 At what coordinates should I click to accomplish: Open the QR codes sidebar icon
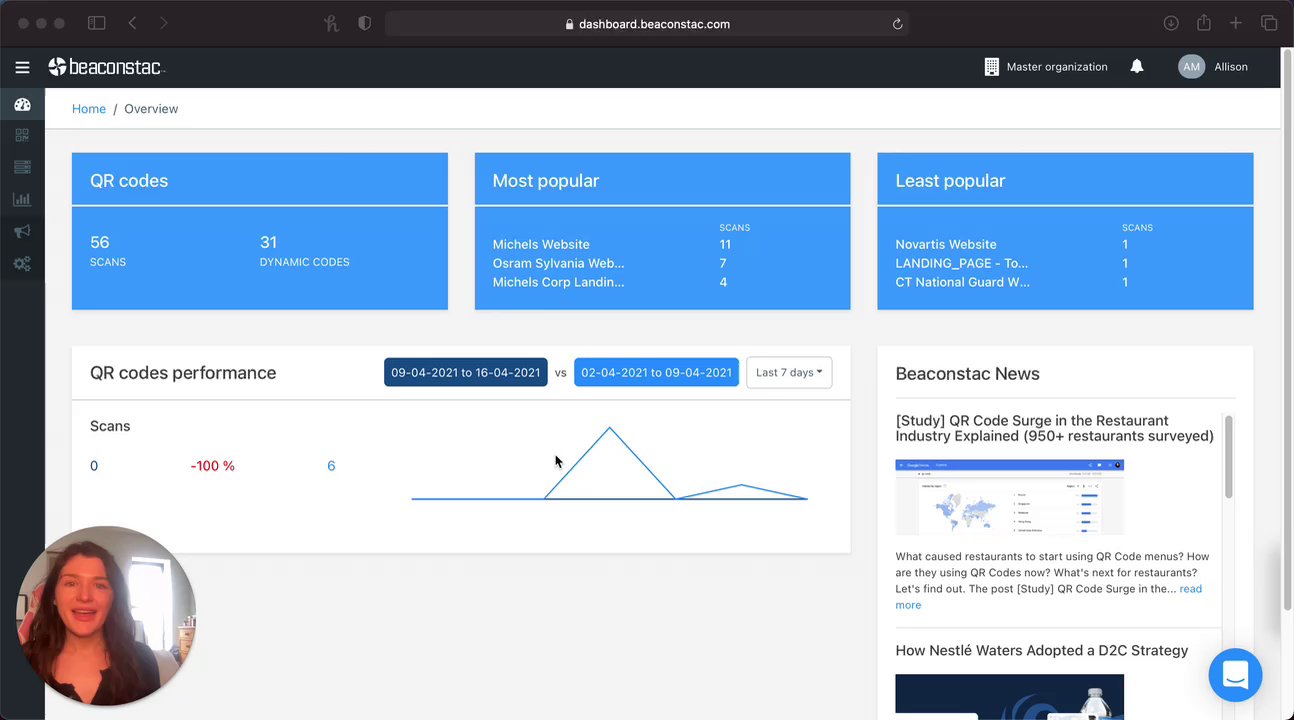pos(22,135)
